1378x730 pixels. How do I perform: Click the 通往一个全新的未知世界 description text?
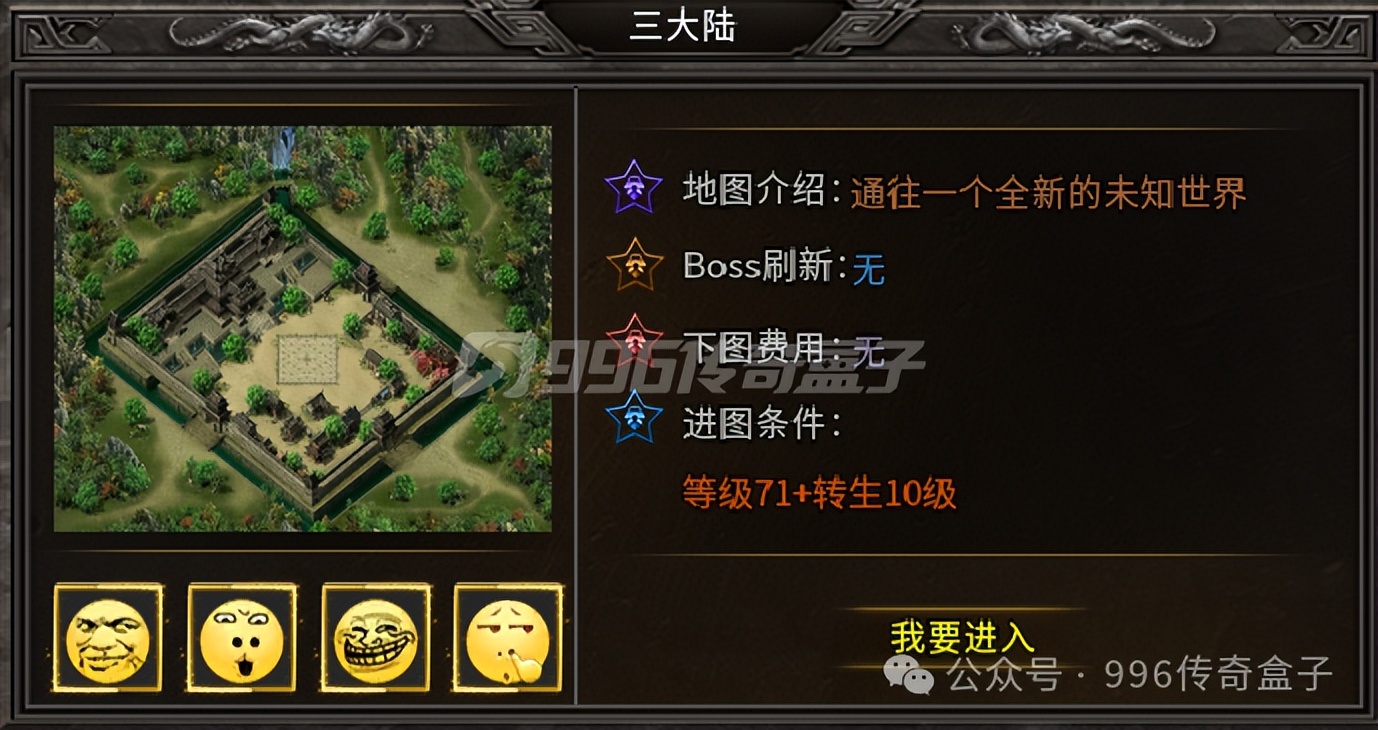1048,192
